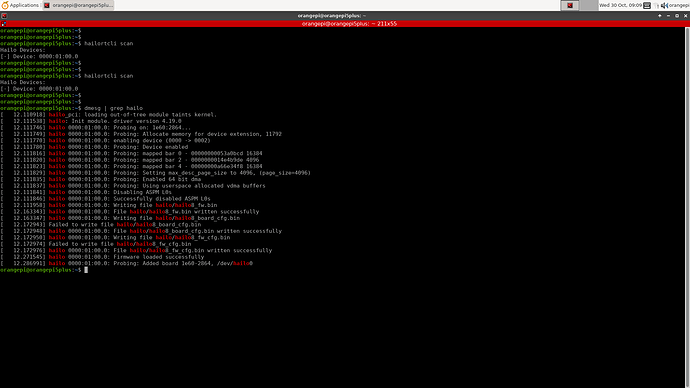Click the first 'hailortcli scan' command text
Screen dimensions: 690x388
(x=108, y=44)
